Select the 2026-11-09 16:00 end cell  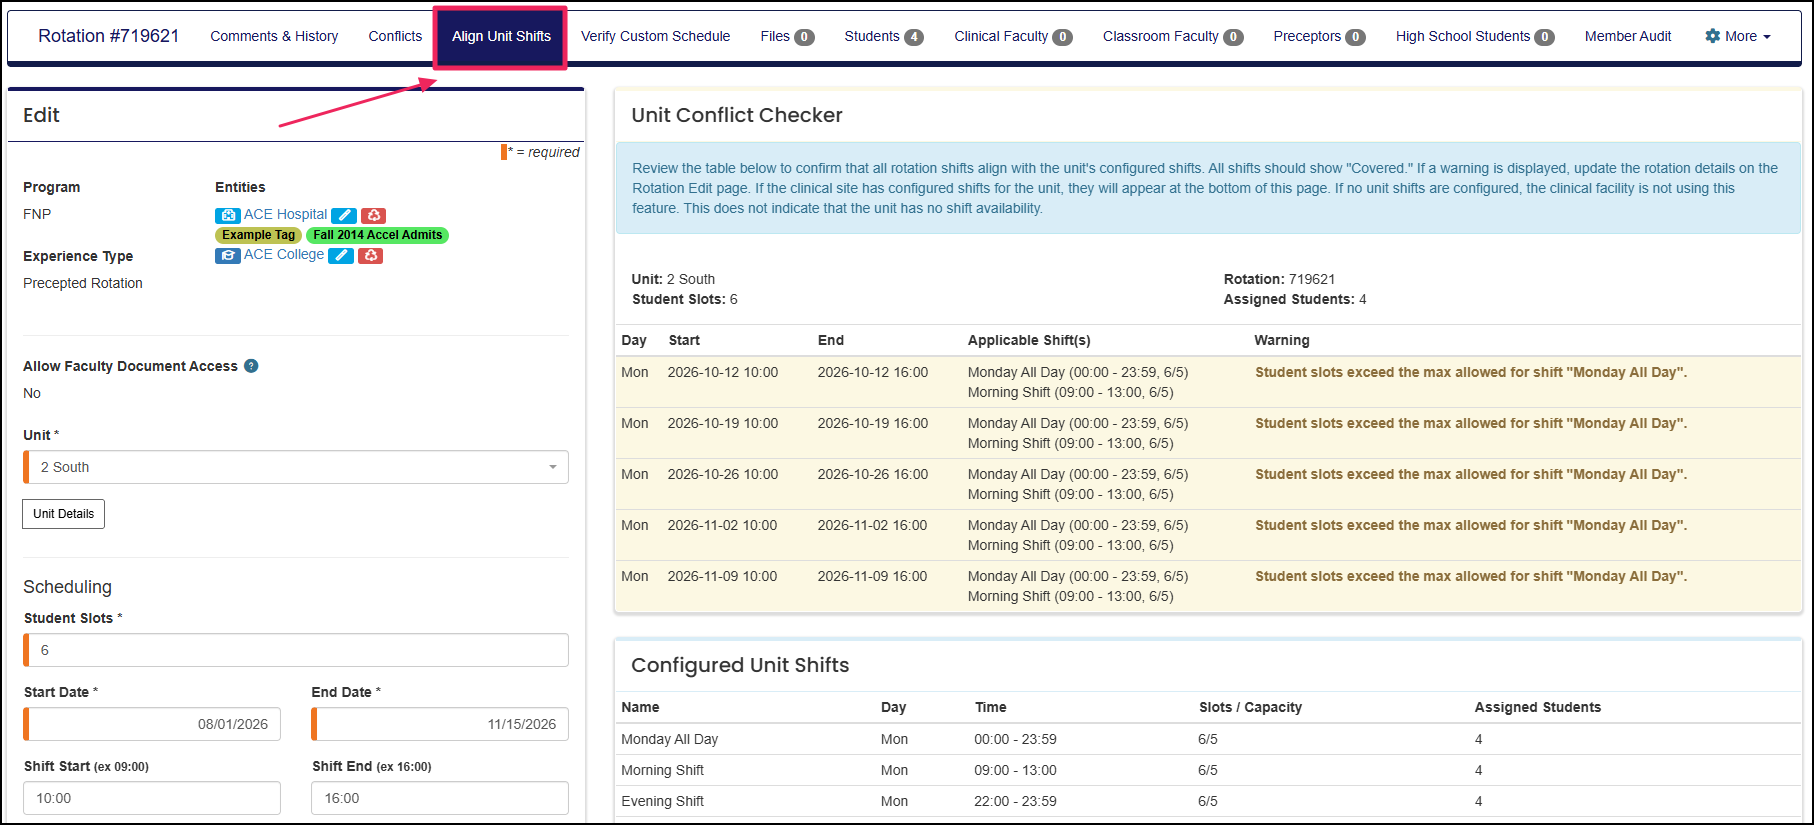point(872,576)
